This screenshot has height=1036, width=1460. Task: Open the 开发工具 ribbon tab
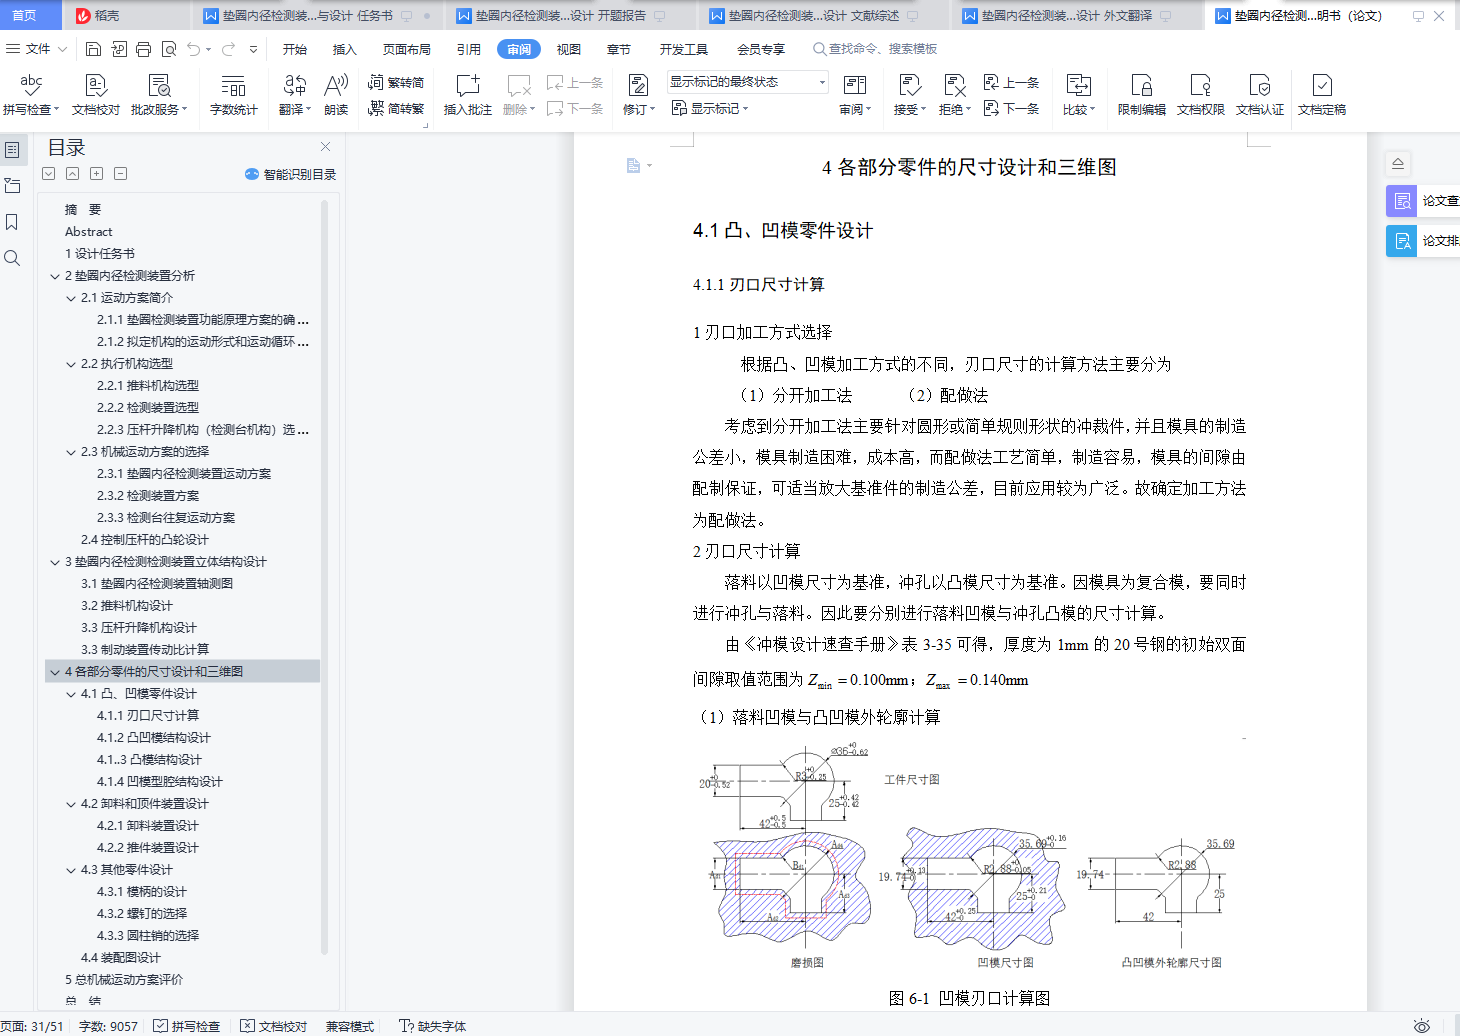coord(684,49)
